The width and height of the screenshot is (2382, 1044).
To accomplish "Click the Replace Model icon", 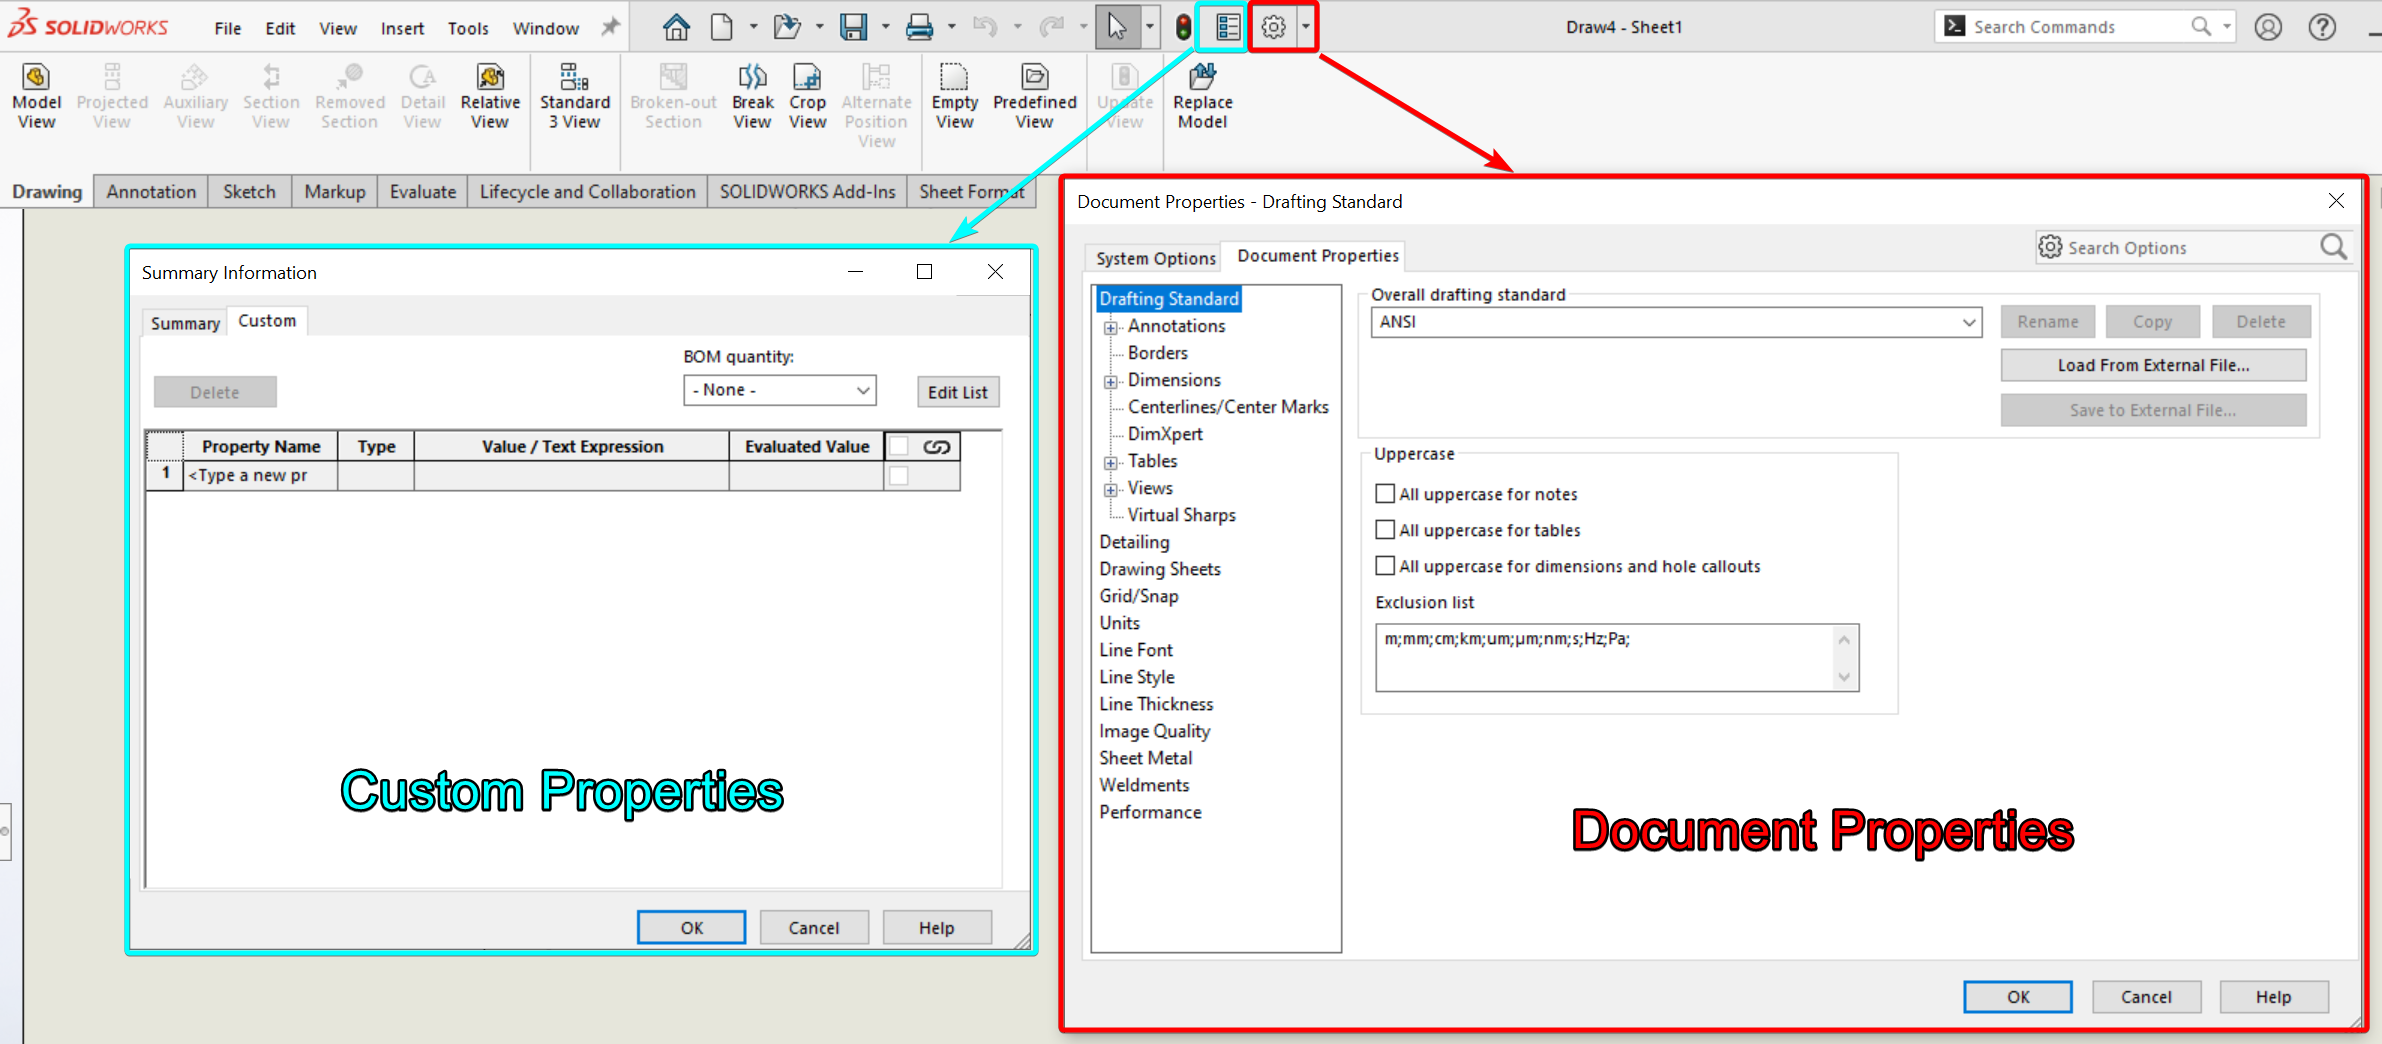I will click(1202, 78).
